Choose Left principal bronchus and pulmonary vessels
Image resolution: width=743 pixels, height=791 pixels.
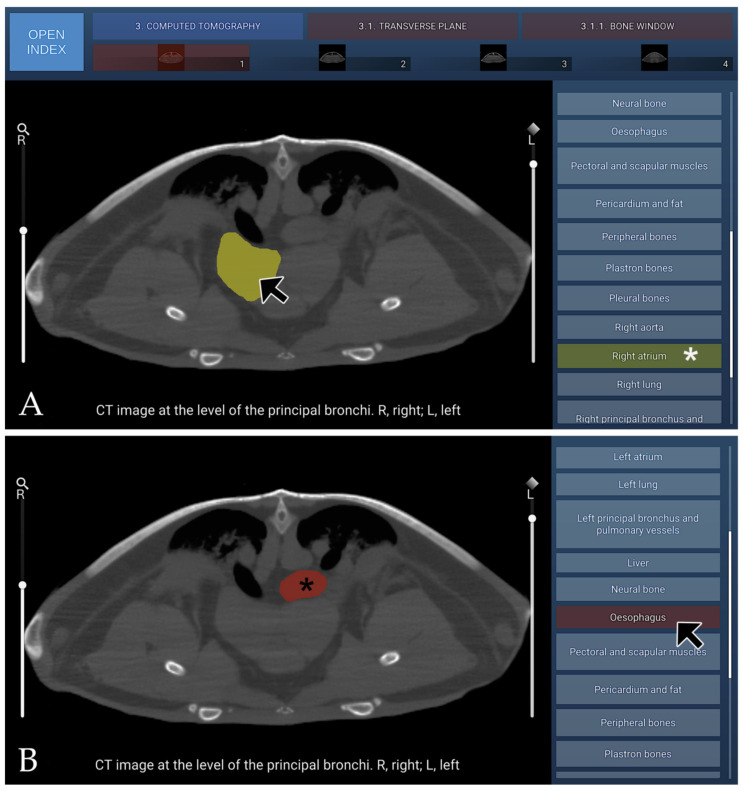pyautogui.click(x=638, y=524)
